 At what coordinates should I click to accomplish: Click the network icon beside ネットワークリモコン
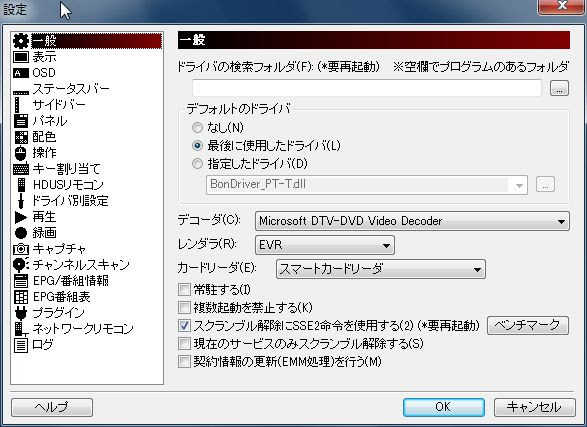[21, 329]
